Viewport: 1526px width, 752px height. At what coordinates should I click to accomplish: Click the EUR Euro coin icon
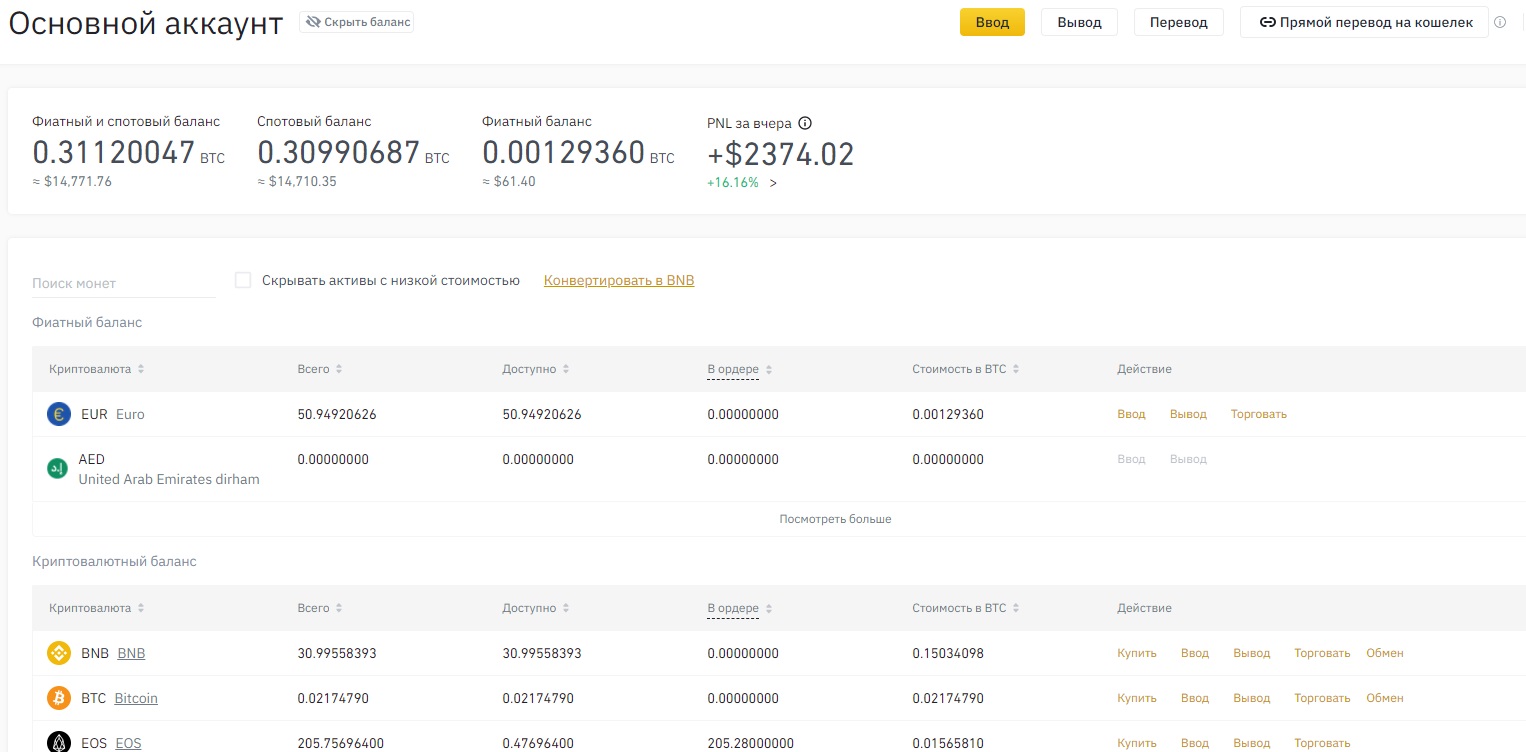click(x=59, y=414)
